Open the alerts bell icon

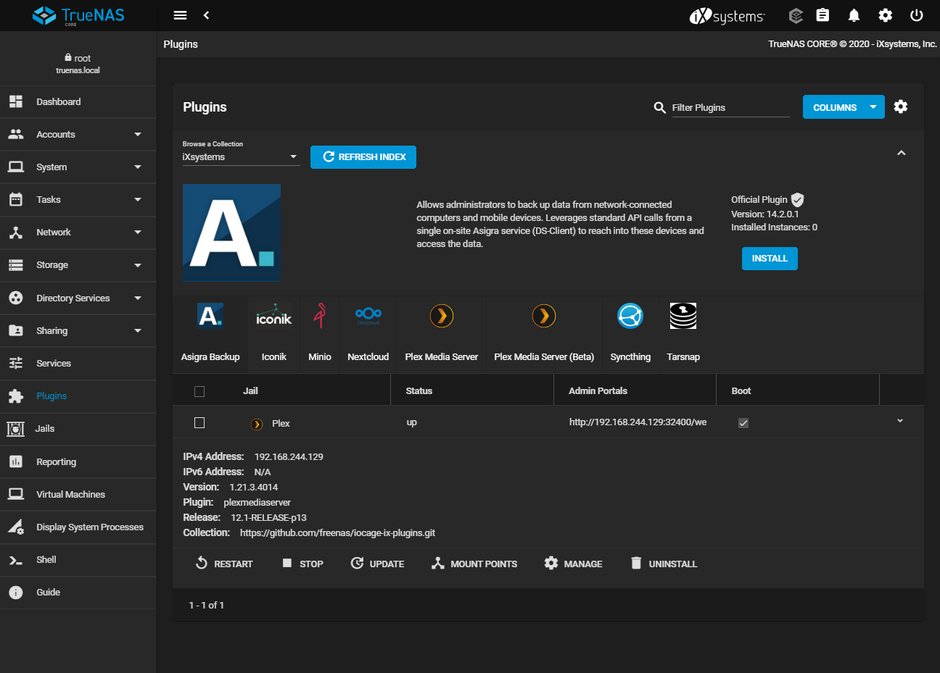(854, 16)
